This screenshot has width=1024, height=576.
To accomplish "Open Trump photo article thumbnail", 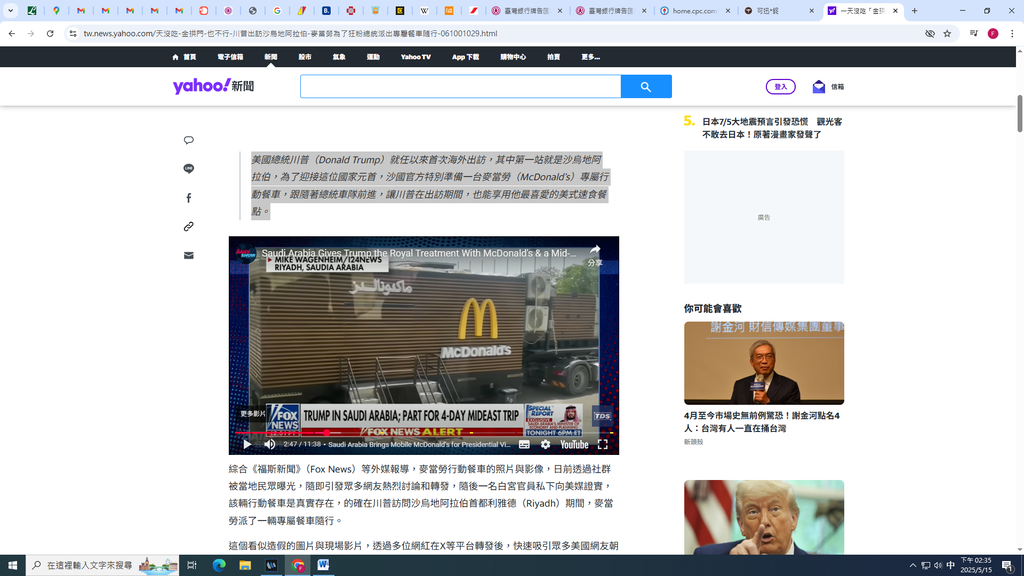I will 764,517.
